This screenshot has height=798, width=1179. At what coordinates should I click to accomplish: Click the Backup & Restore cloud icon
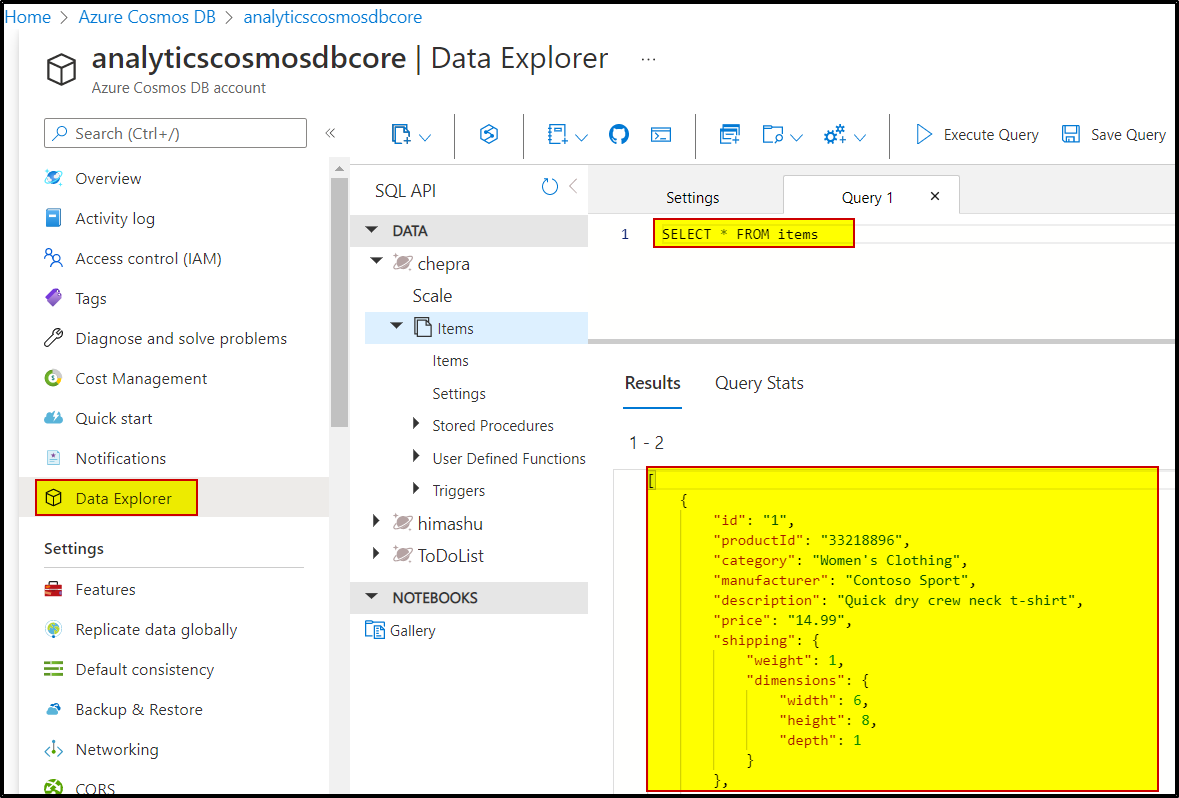click(53, 709)
